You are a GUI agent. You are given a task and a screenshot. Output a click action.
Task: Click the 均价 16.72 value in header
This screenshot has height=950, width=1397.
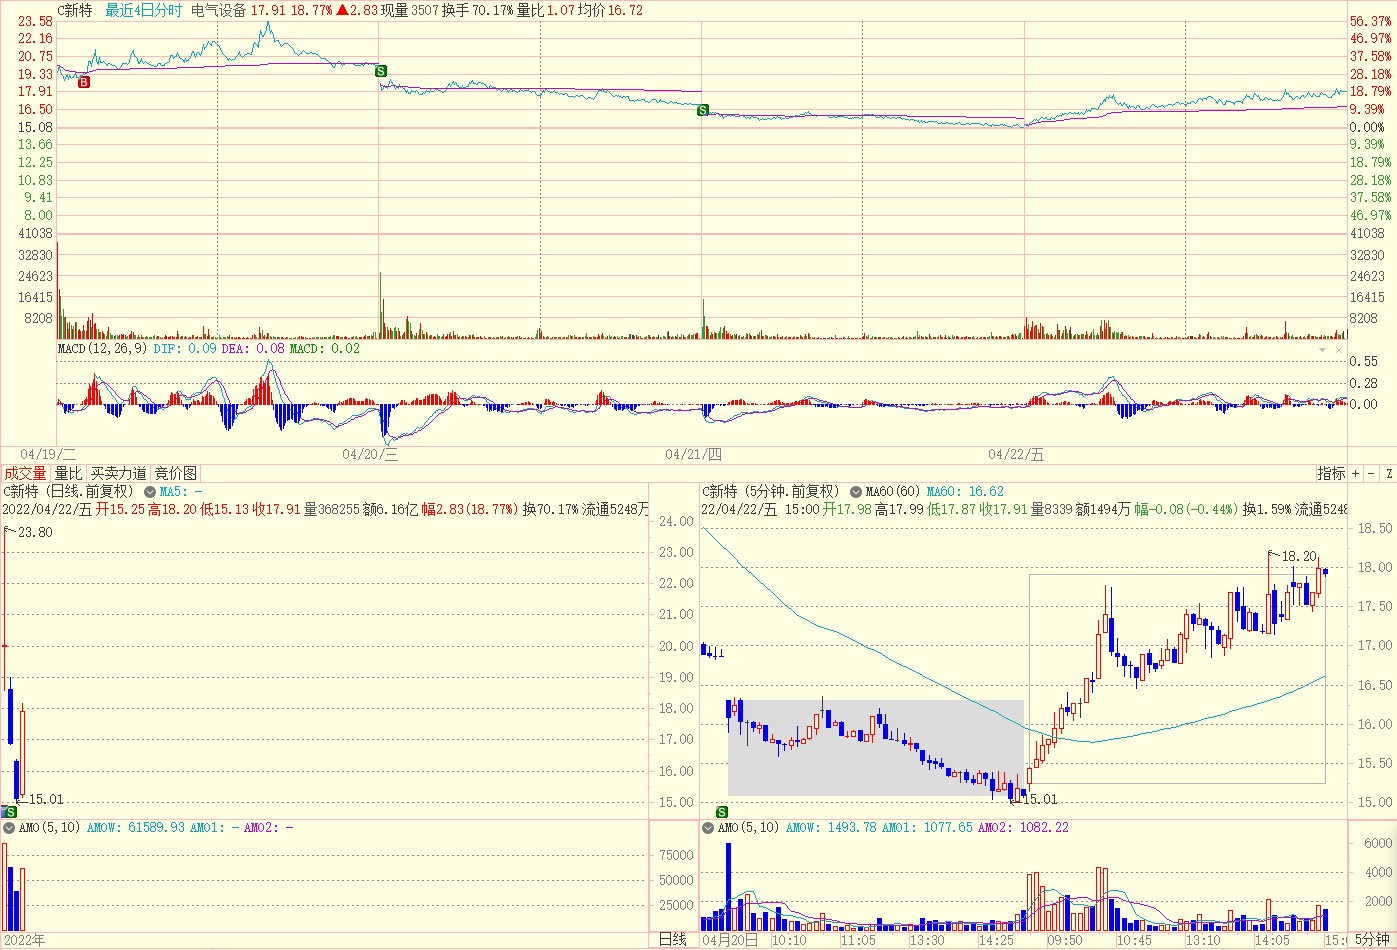click(x=610, y=10)
